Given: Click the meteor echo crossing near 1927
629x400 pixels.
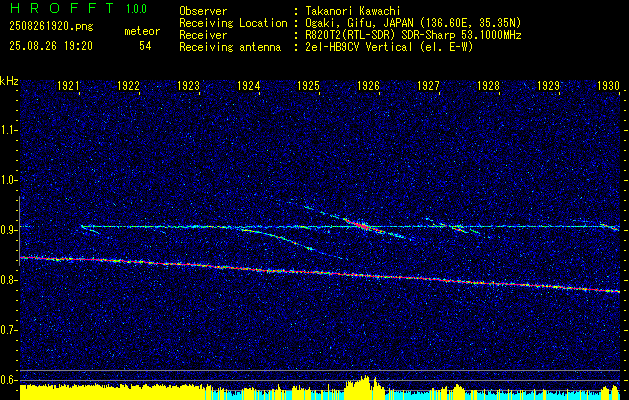Looking at the screenshot, I should point(455,227).
